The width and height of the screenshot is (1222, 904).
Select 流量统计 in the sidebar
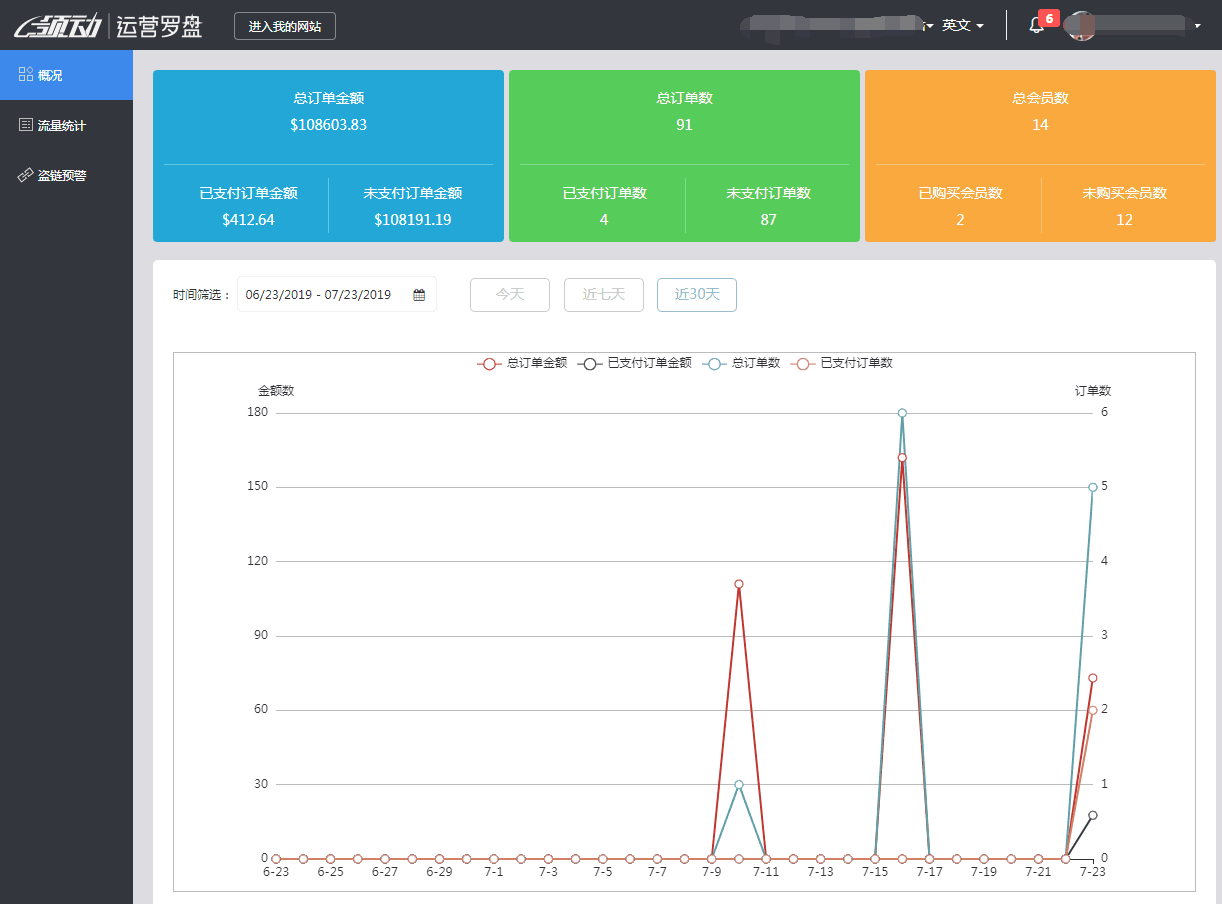pos(62,126)
